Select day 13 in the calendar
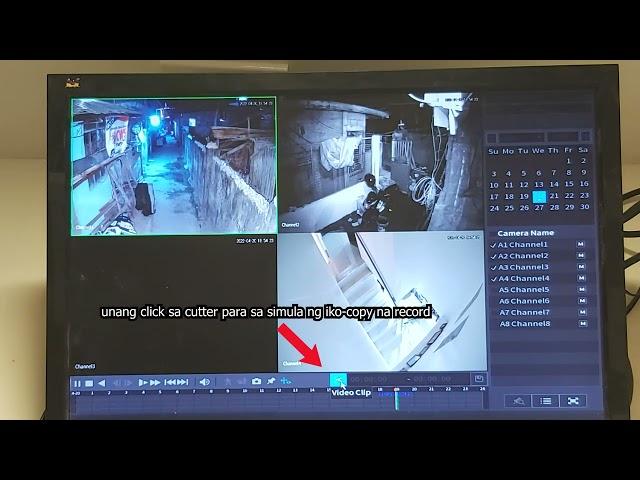640x480 pixels. click(x=539, y=185)
